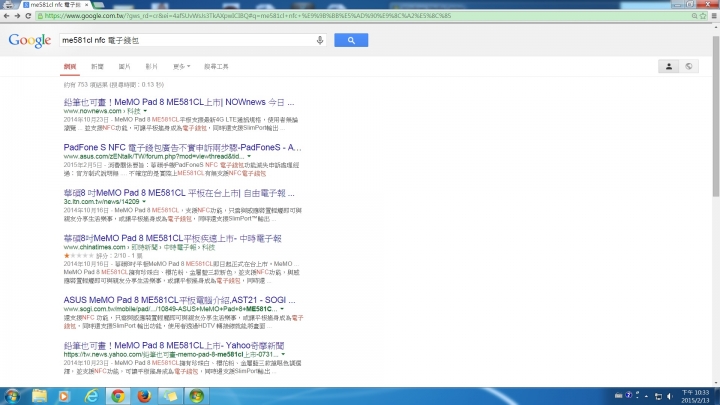720x405 pixels.
Task: Expand the arrow beside www.nownews.com URL
Action: tap(145, 111)
